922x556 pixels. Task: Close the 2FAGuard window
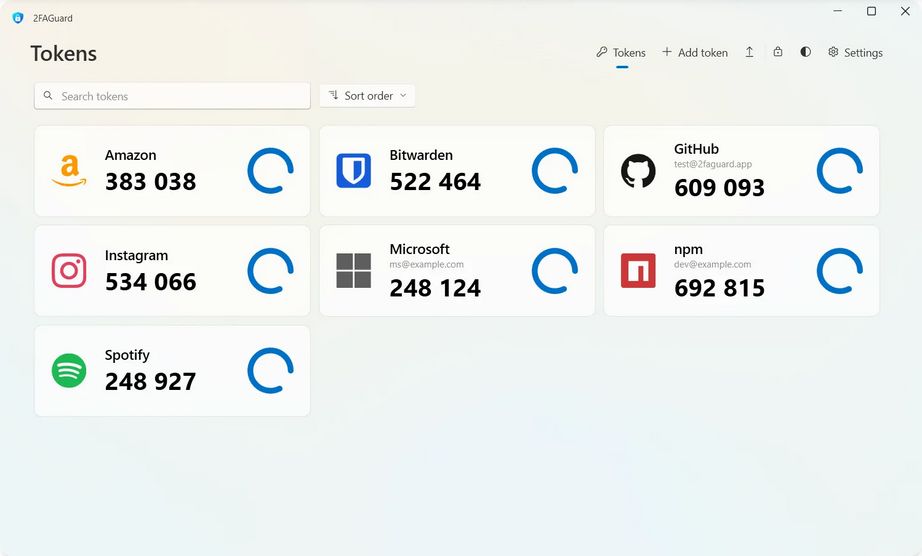[905, 11]
